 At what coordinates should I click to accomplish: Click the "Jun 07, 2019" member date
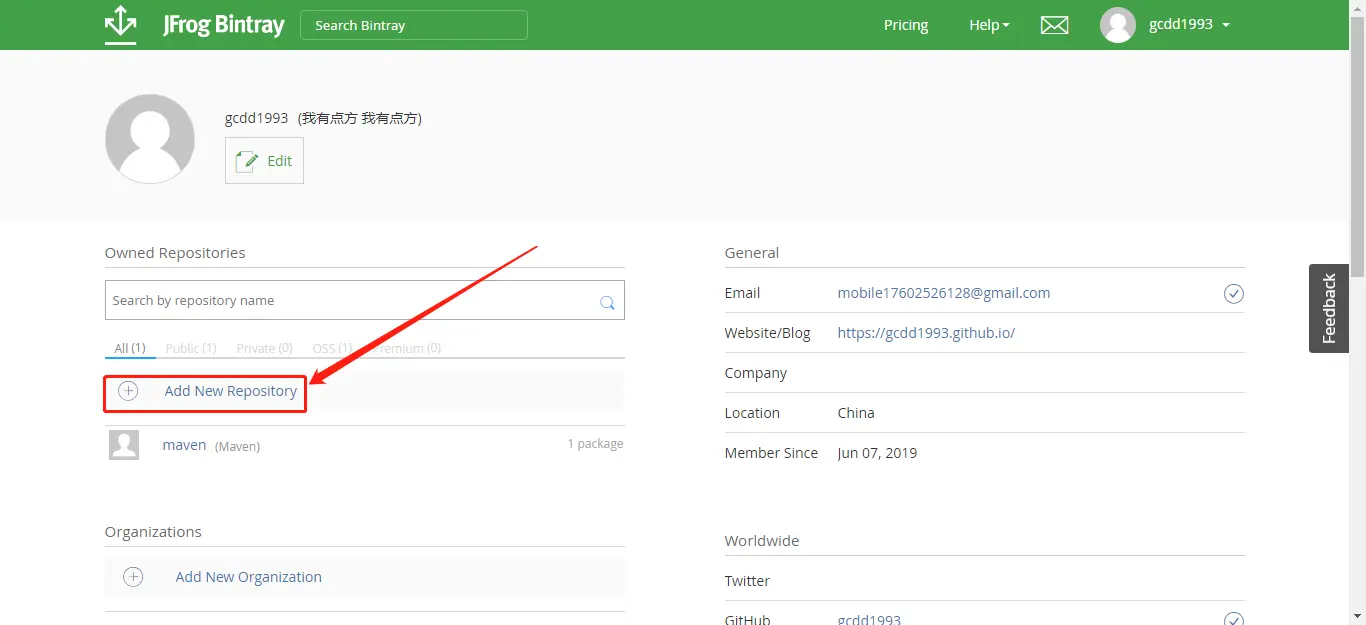click(877, 453)
